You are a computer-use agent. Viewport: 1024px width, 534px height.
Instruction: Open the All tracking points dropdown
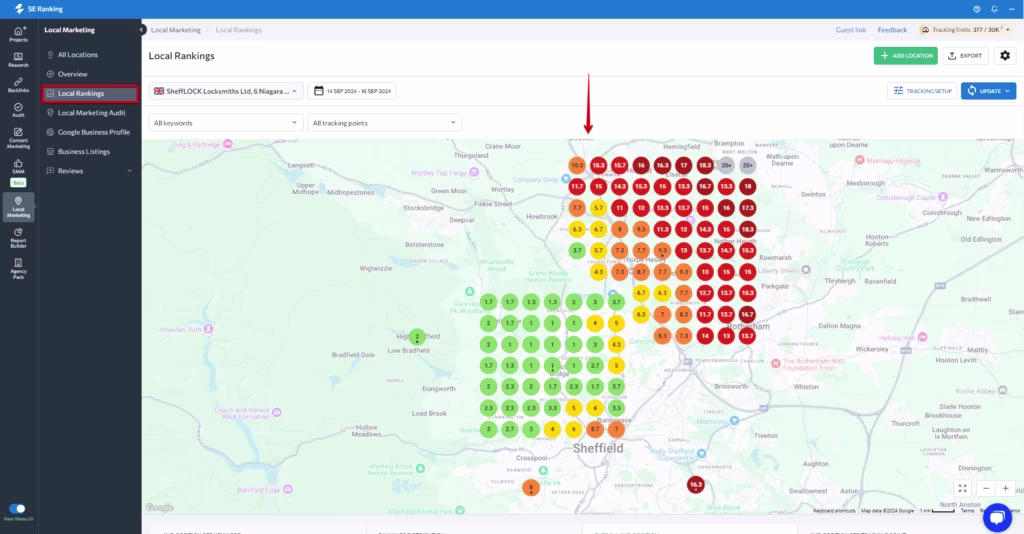[385, 123]
